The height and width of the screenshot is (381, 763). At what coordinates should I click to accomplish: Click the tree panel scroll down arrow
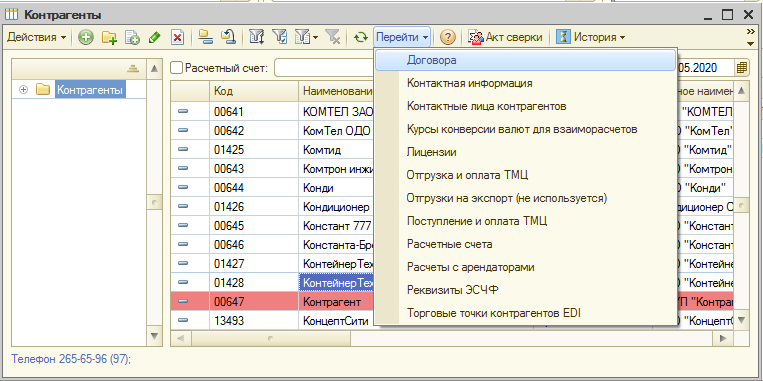click(x=154, y=337)
